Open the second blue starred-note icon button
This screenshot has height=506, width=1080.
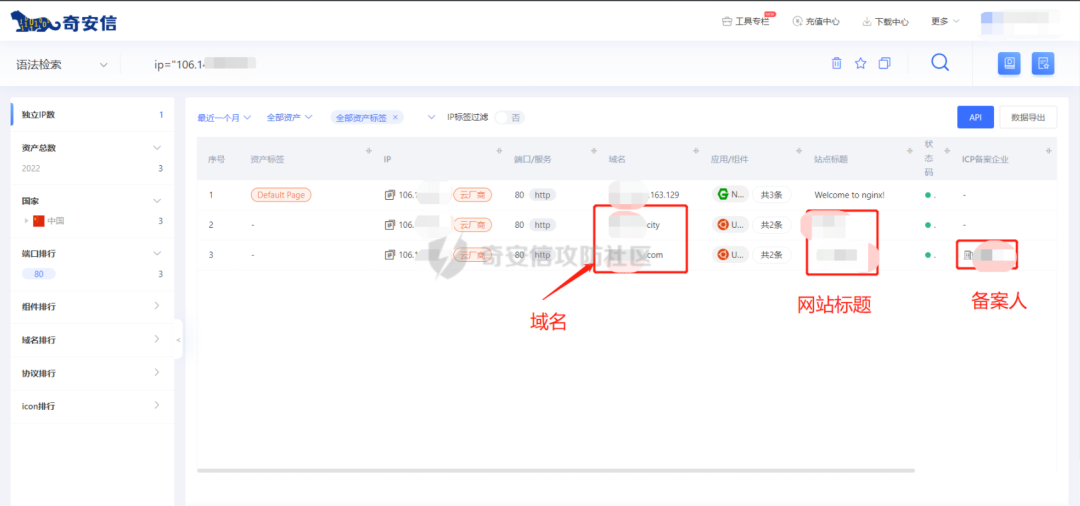point(1043,63)
